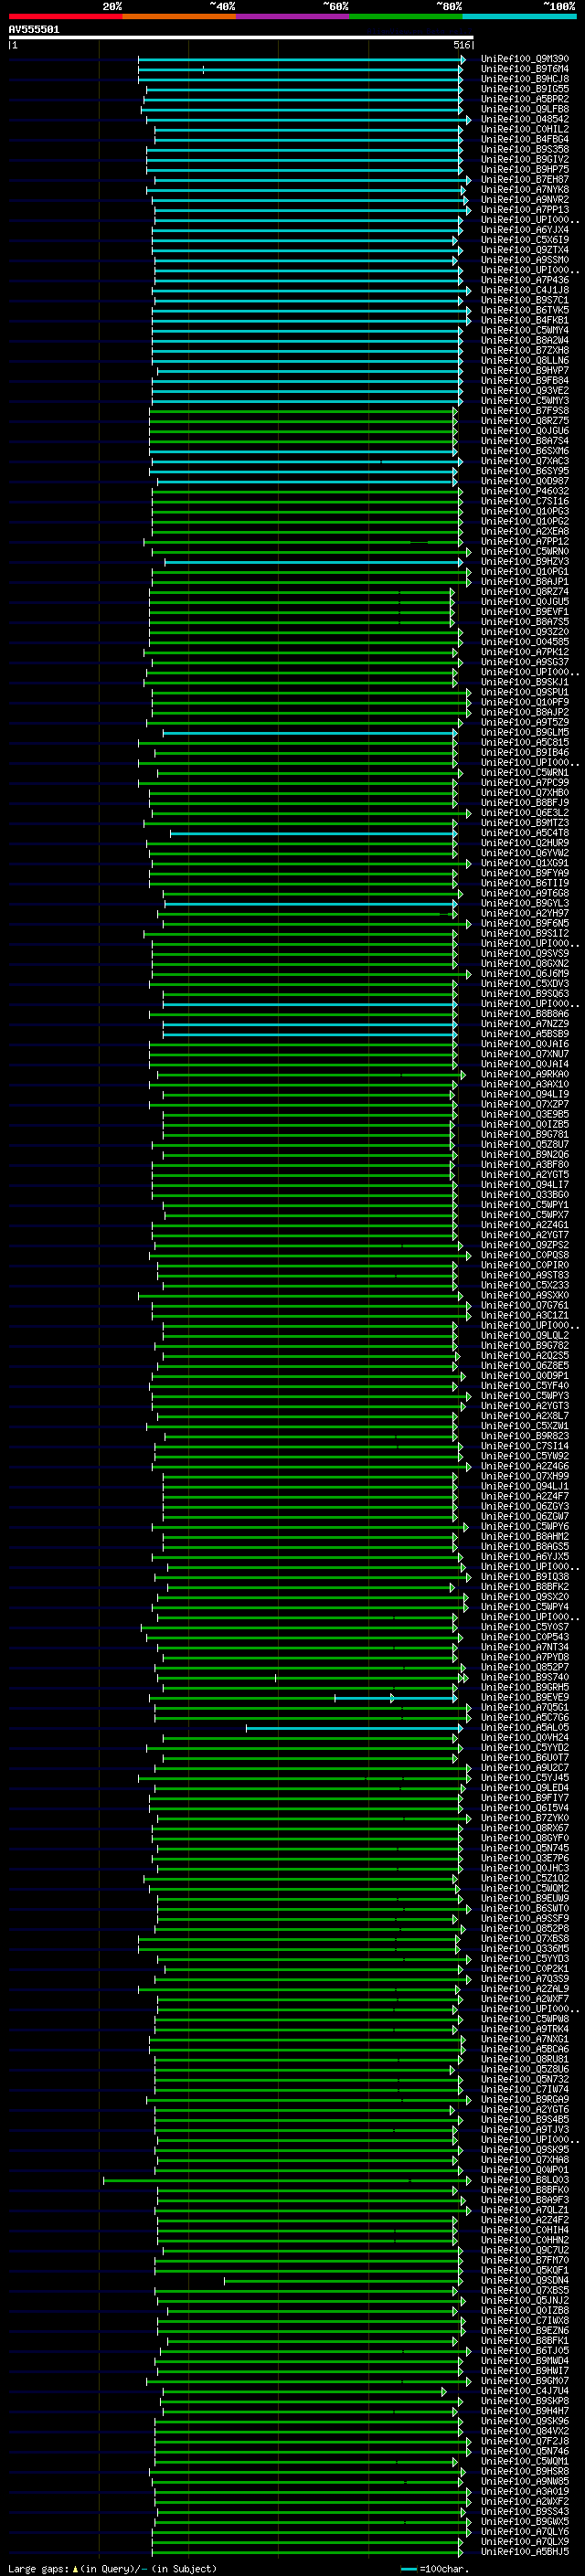585x2576 pixels.
Task: Click the red 20% identity legend segment
Action: 65,16
